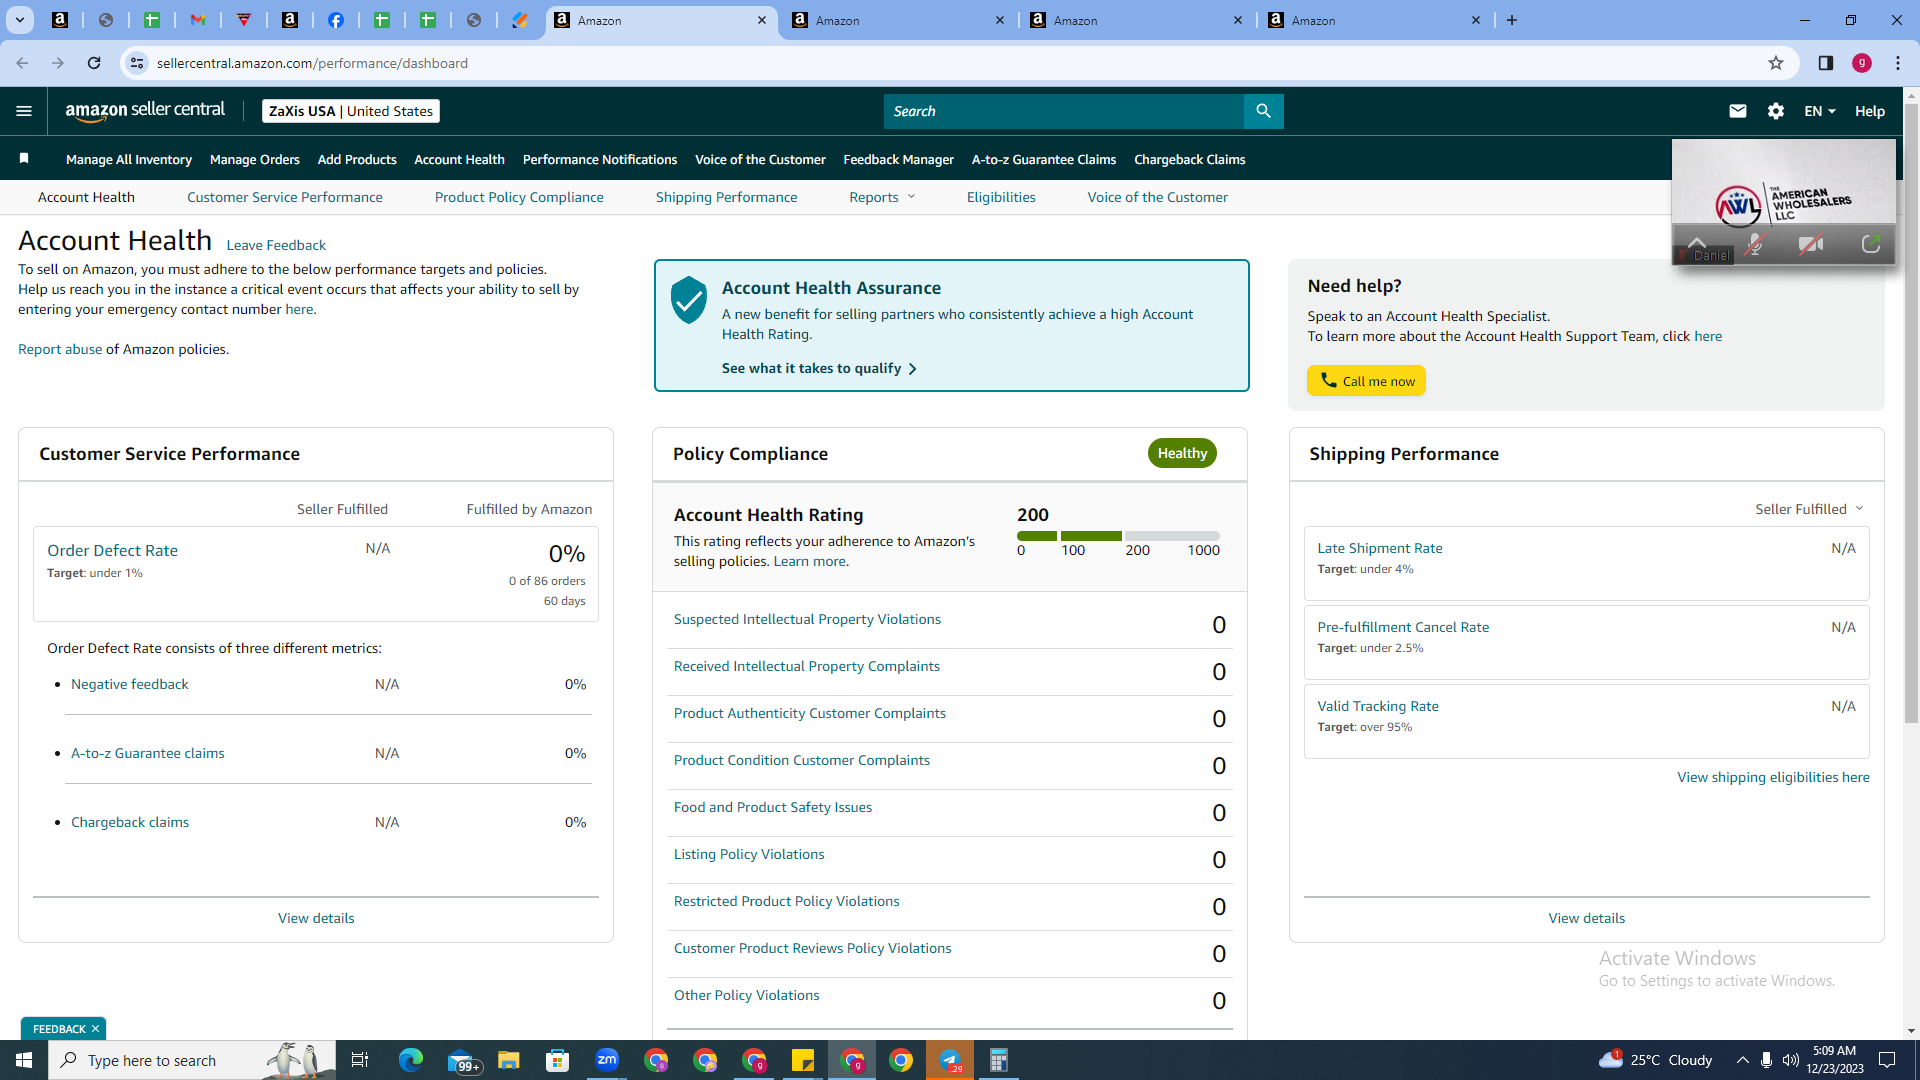Switch to Product Policy Compliance tab
The image size is (1920, 1080).
519,197
